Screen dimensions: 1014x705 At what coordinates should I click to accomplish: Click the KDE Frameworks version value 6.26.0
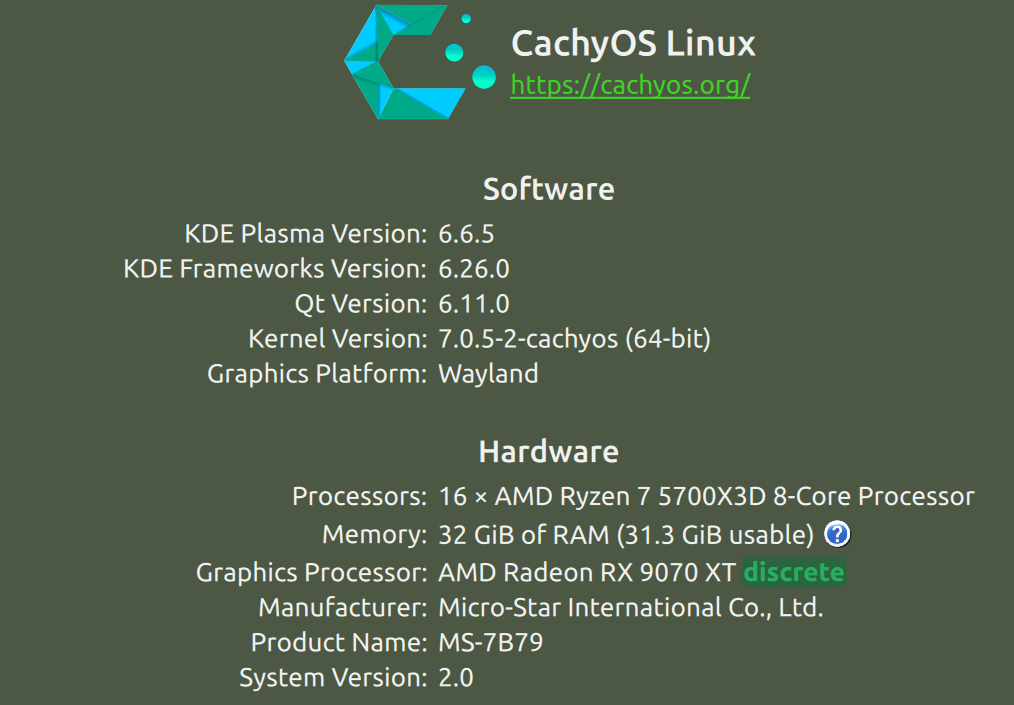[474, 269]
